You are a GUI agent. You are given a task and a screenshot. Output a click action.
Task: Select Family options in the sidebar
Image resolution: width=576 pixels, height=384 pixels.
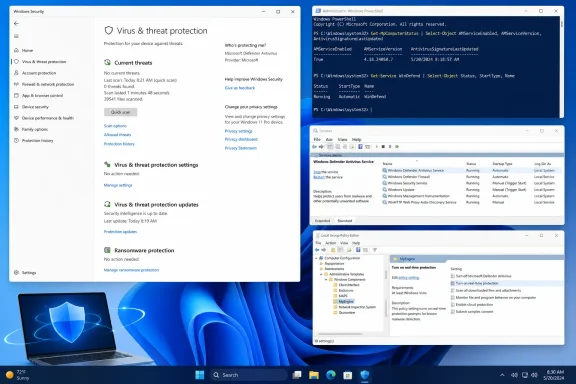tap(31, 129)
